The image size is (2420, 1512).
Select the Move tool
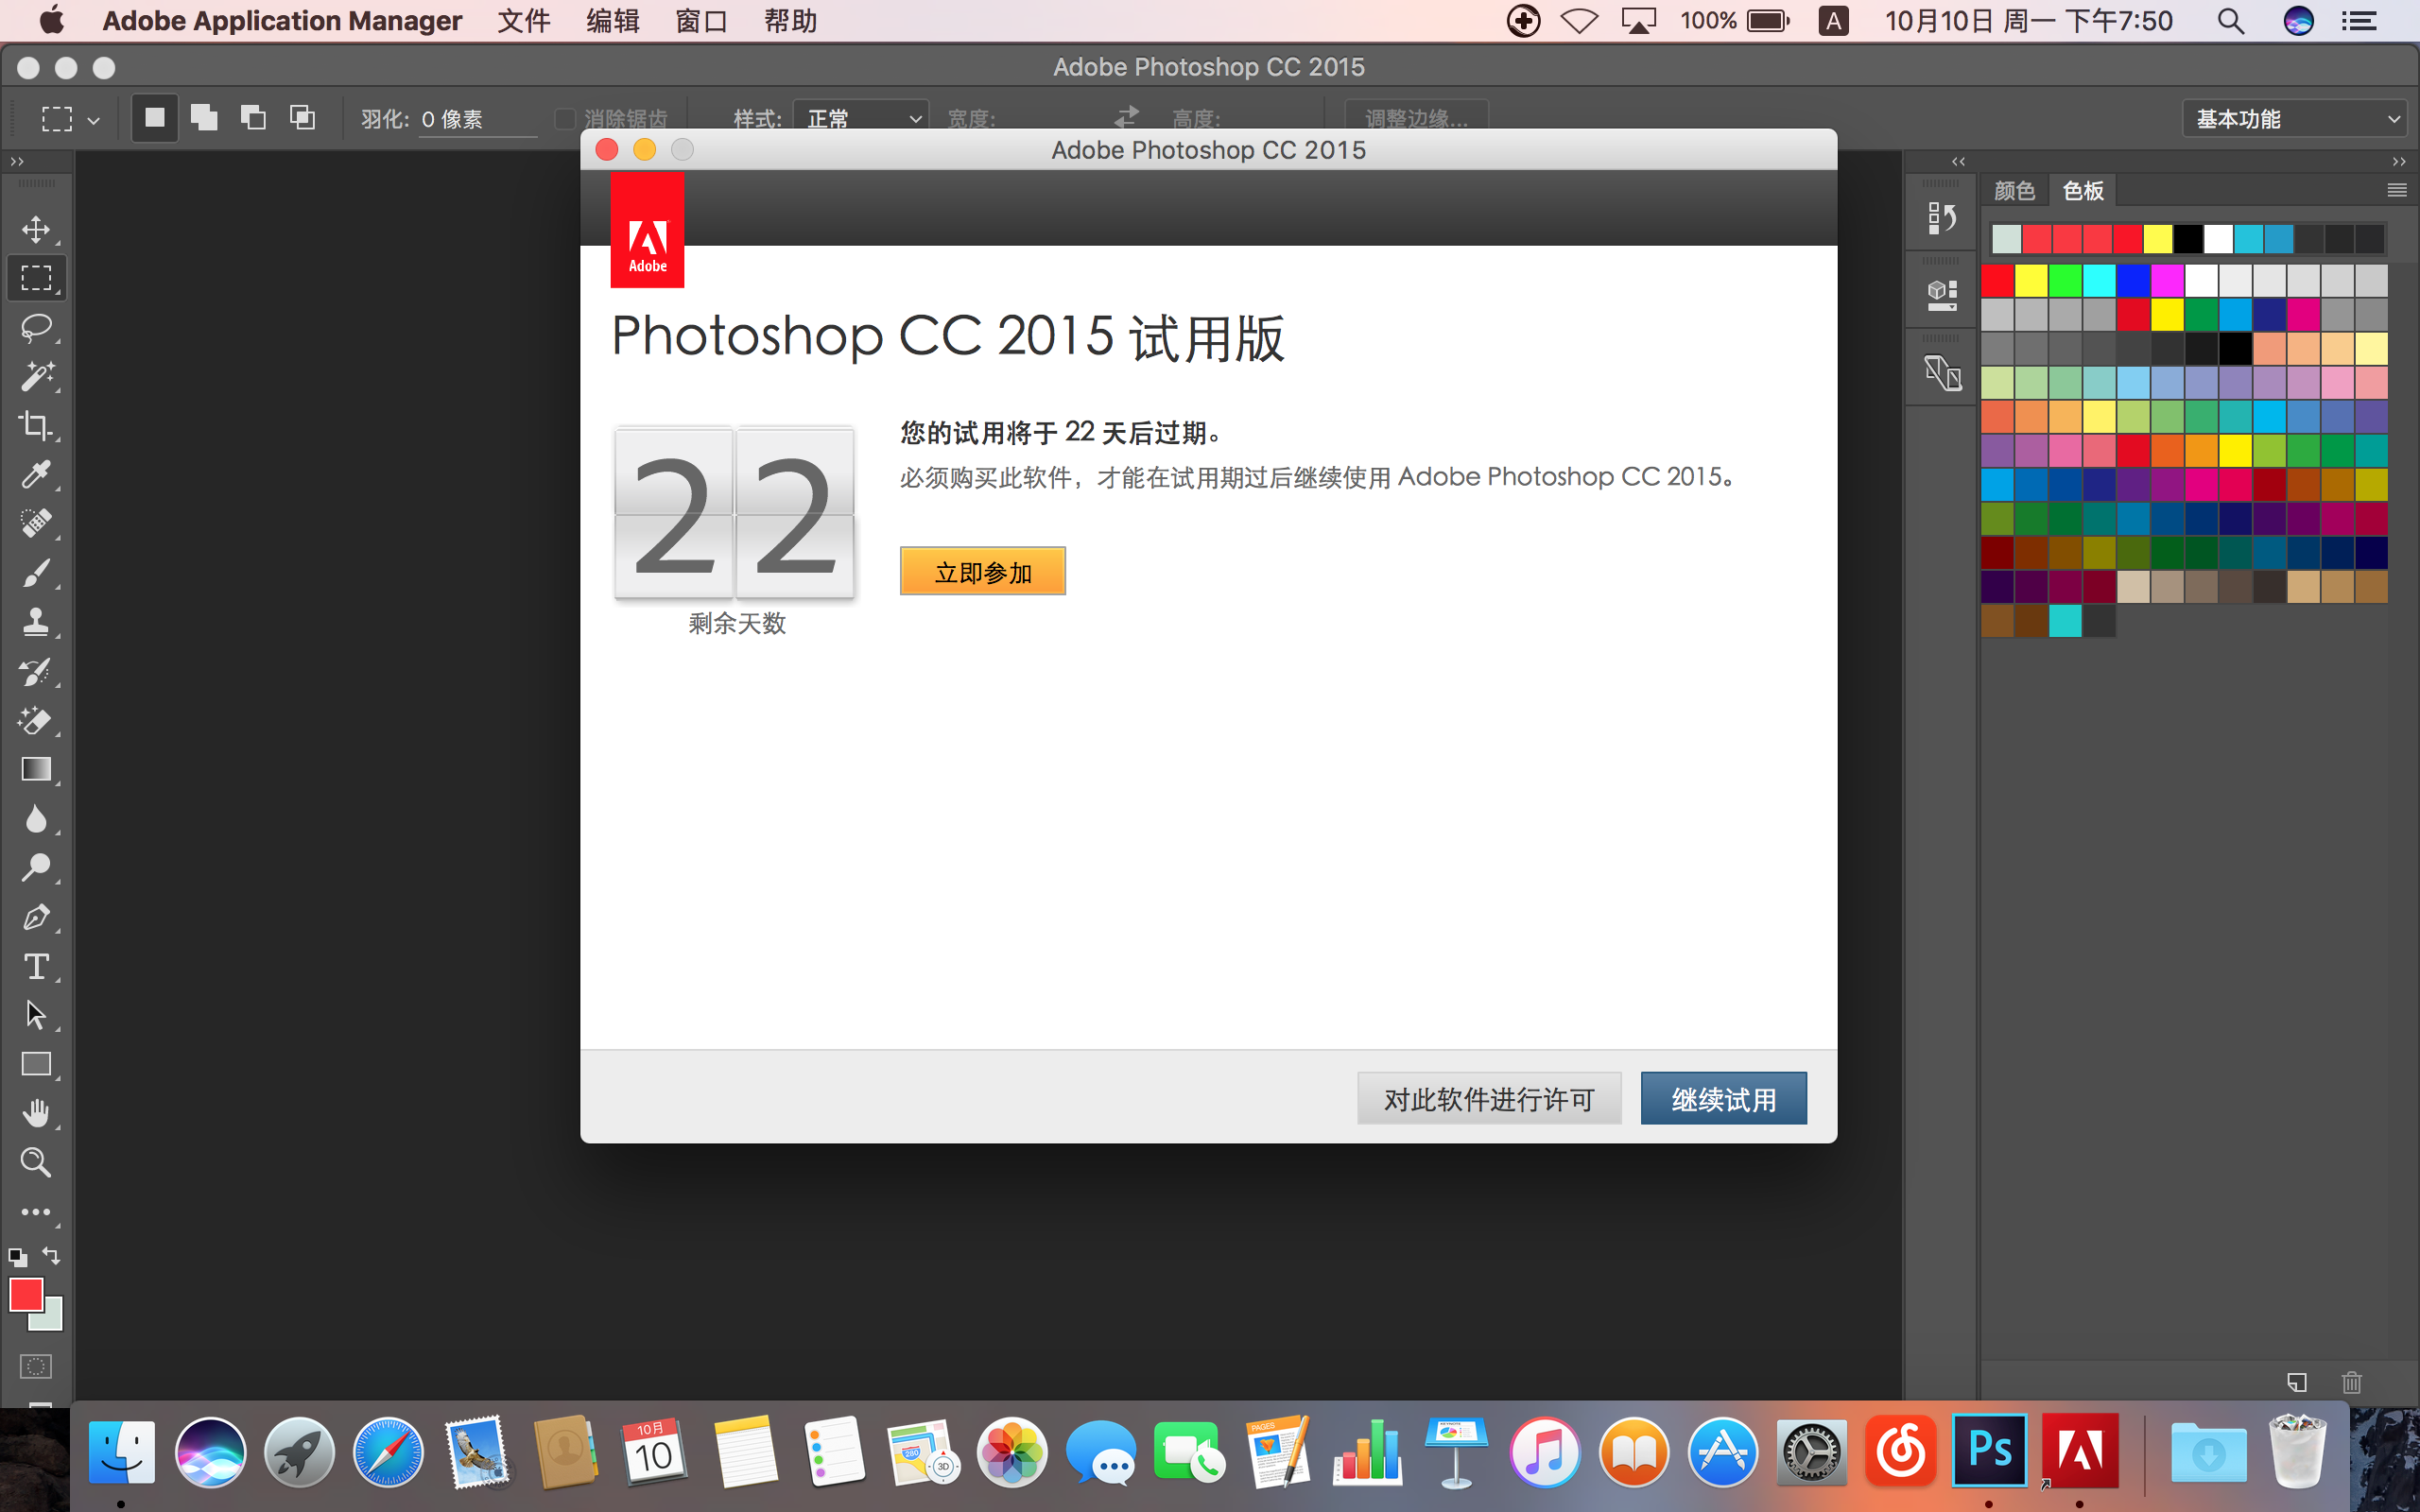pos(36,229)
